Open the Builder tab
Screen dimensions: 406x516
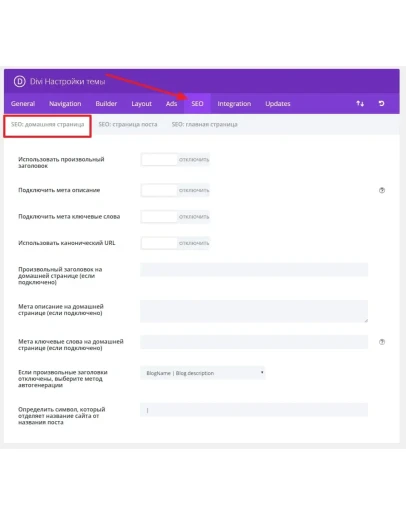106,104
